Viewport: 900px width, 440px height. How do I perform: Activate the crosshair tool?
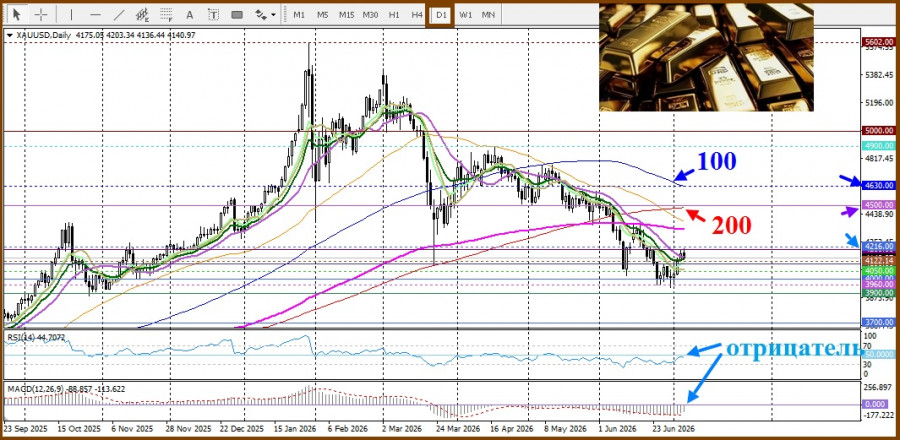pyautogui.click(x=41, y=14)
